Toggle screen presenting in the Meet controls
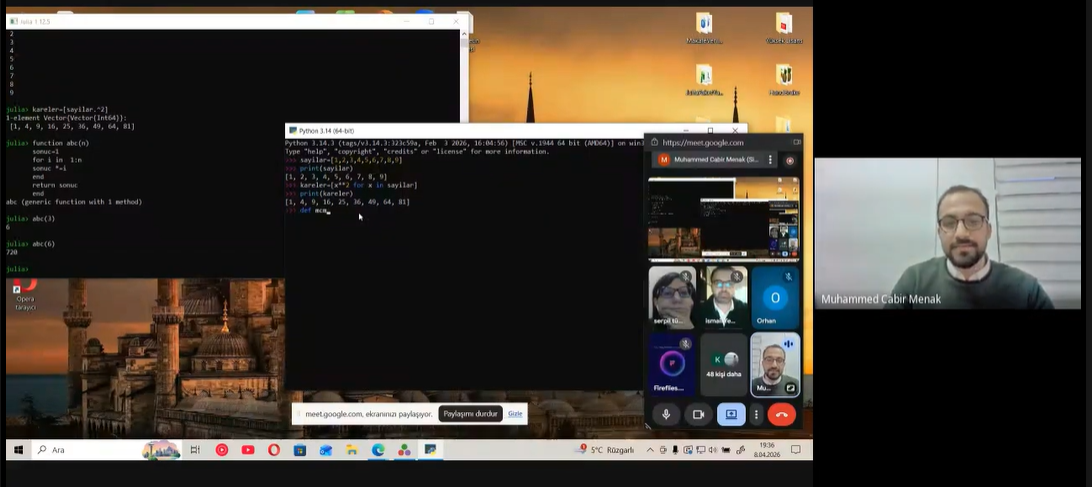This screenshot has width=1092, height=487. (x=731, y=414)
